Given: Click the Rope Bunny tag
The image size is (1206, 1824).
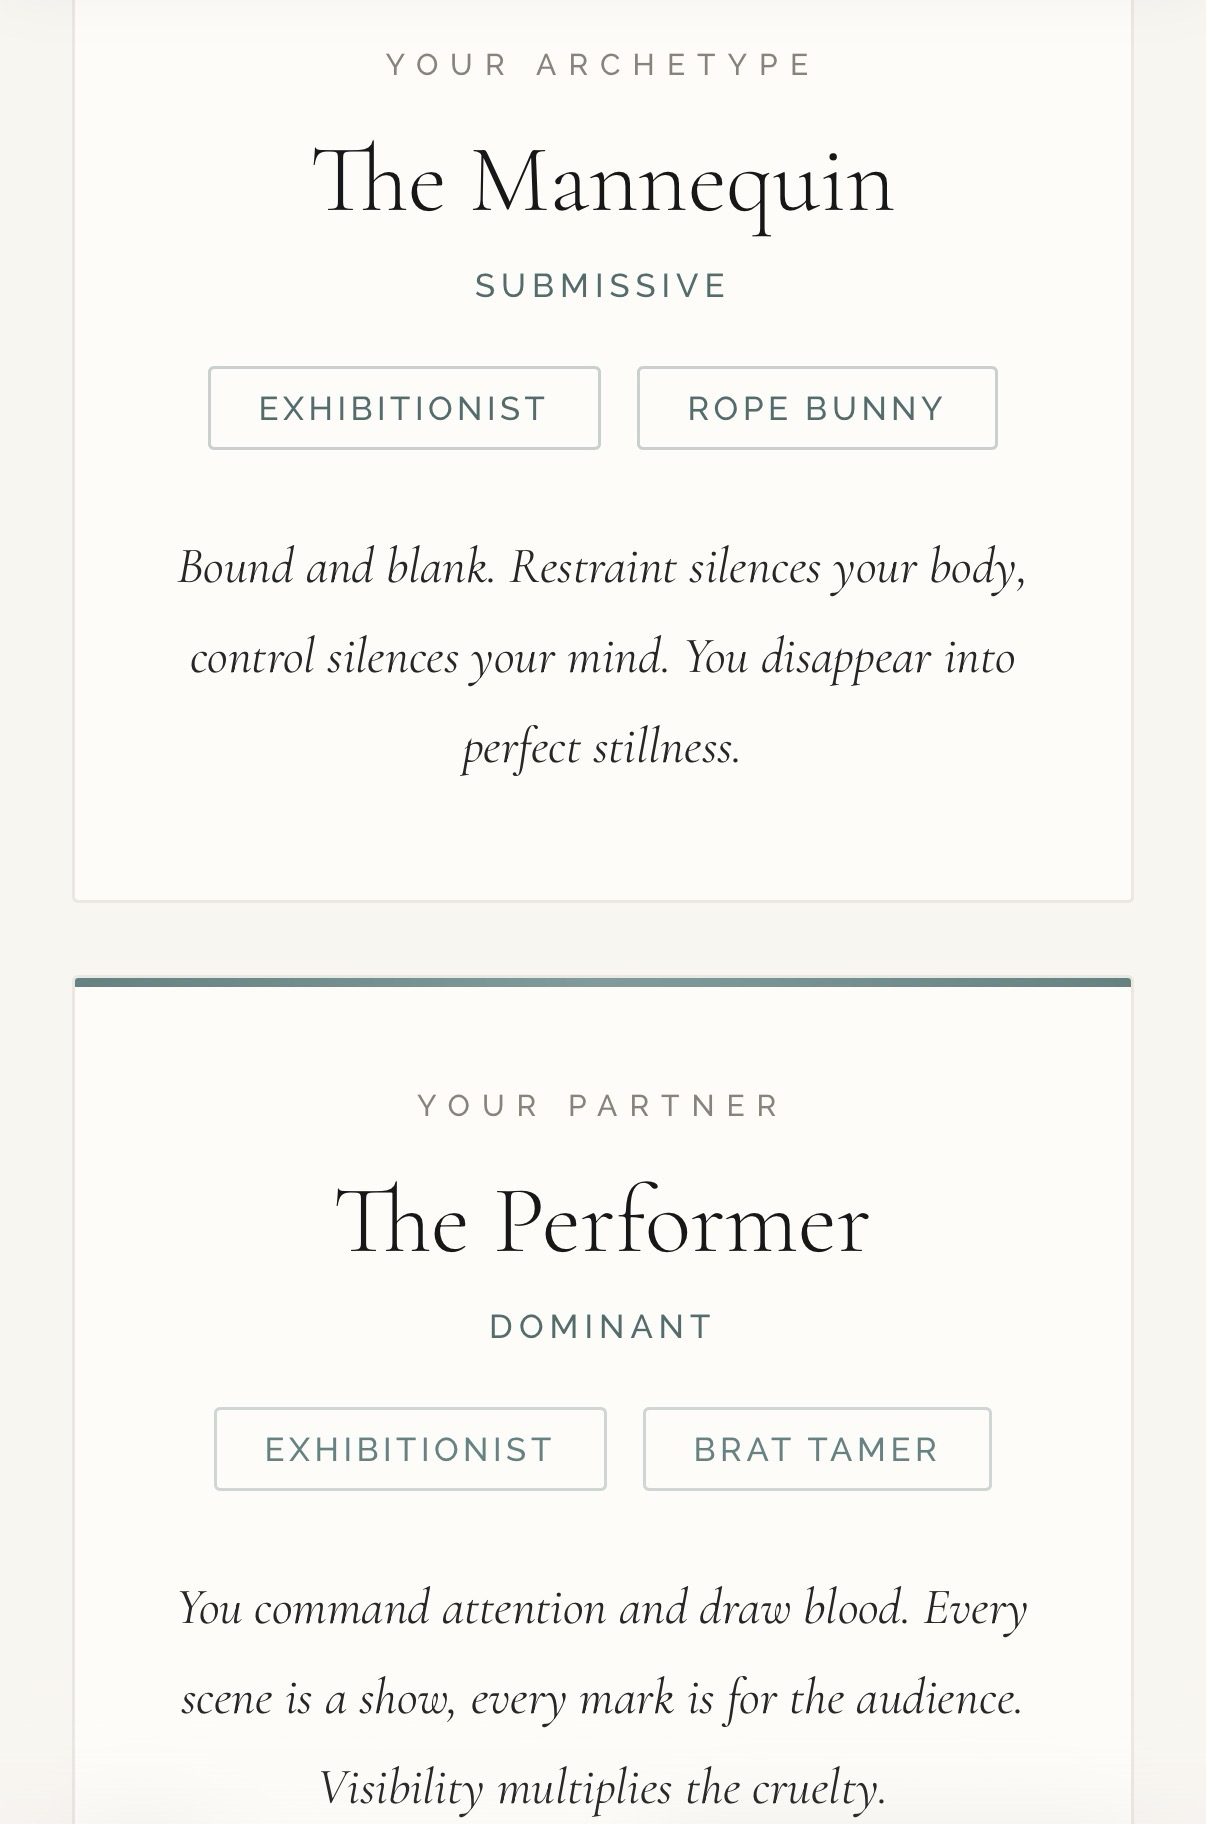Looking at the screenshot, I should 816,408.
